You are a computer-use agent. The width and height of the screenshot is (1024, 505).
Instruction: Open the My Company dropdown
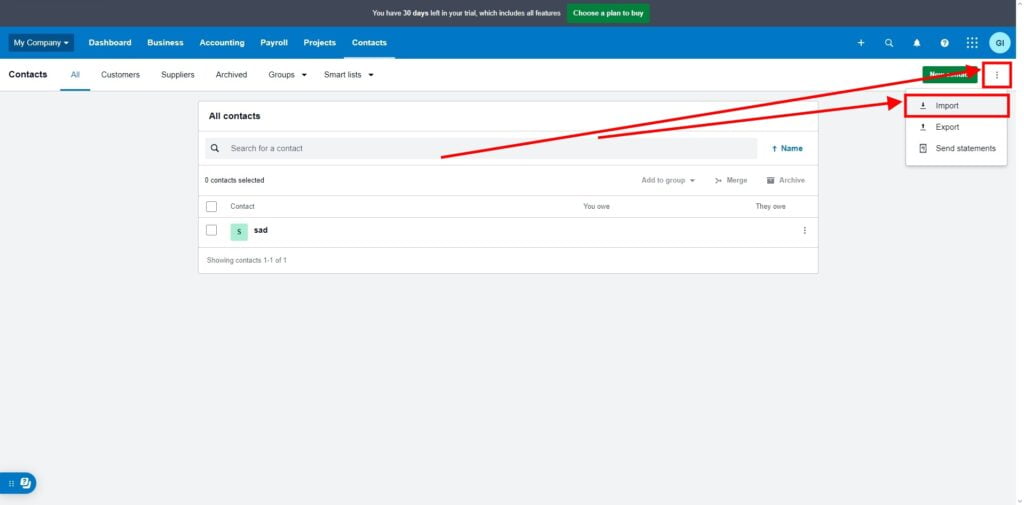[x=41, y=43]
